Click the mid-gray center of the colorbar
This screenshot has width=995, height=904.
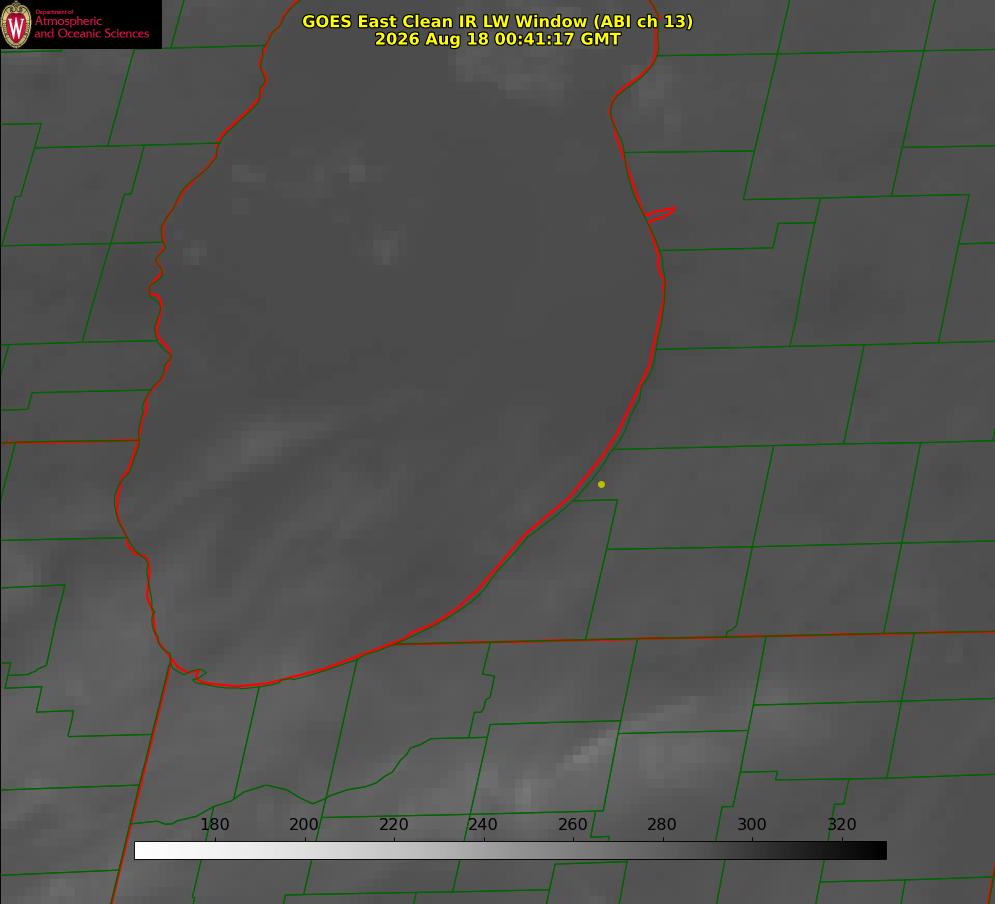510,851
